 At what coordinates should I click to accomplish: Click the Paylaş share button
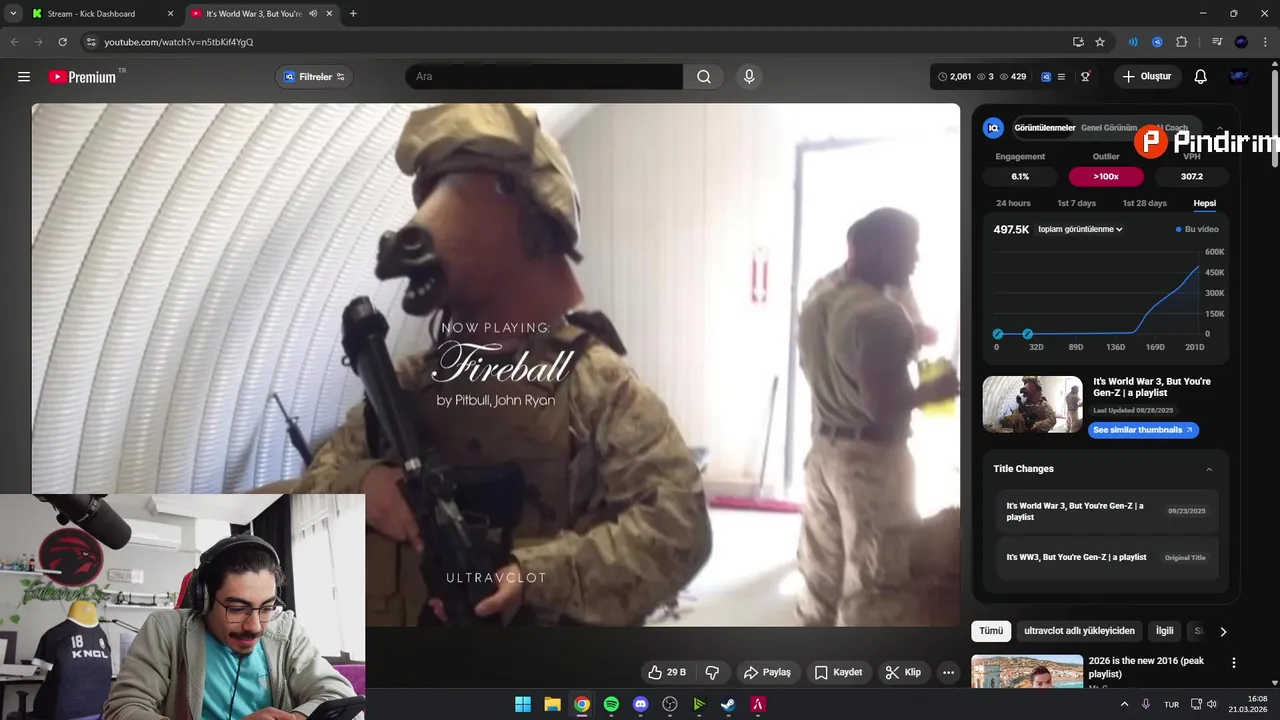tap(767, 672)
